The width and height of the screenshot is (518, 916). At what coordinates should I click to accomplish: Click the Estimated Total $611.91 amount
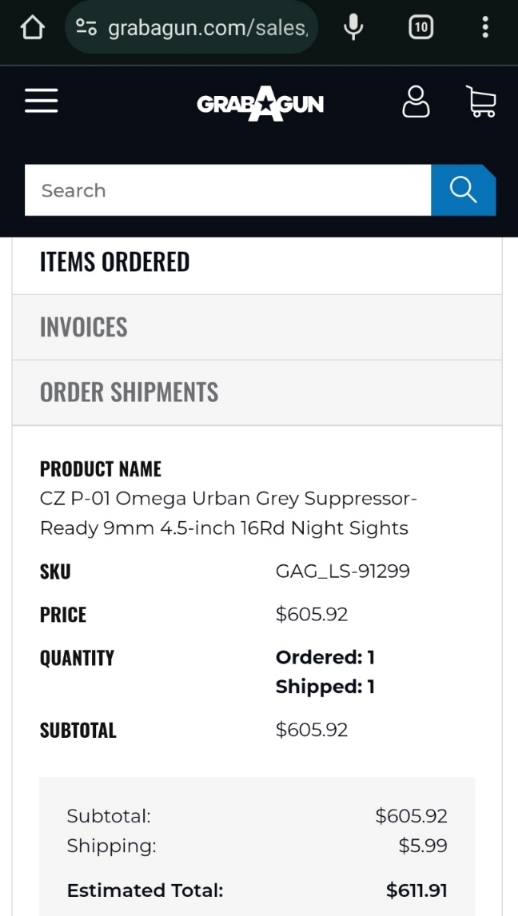click(x=417, y=890)
